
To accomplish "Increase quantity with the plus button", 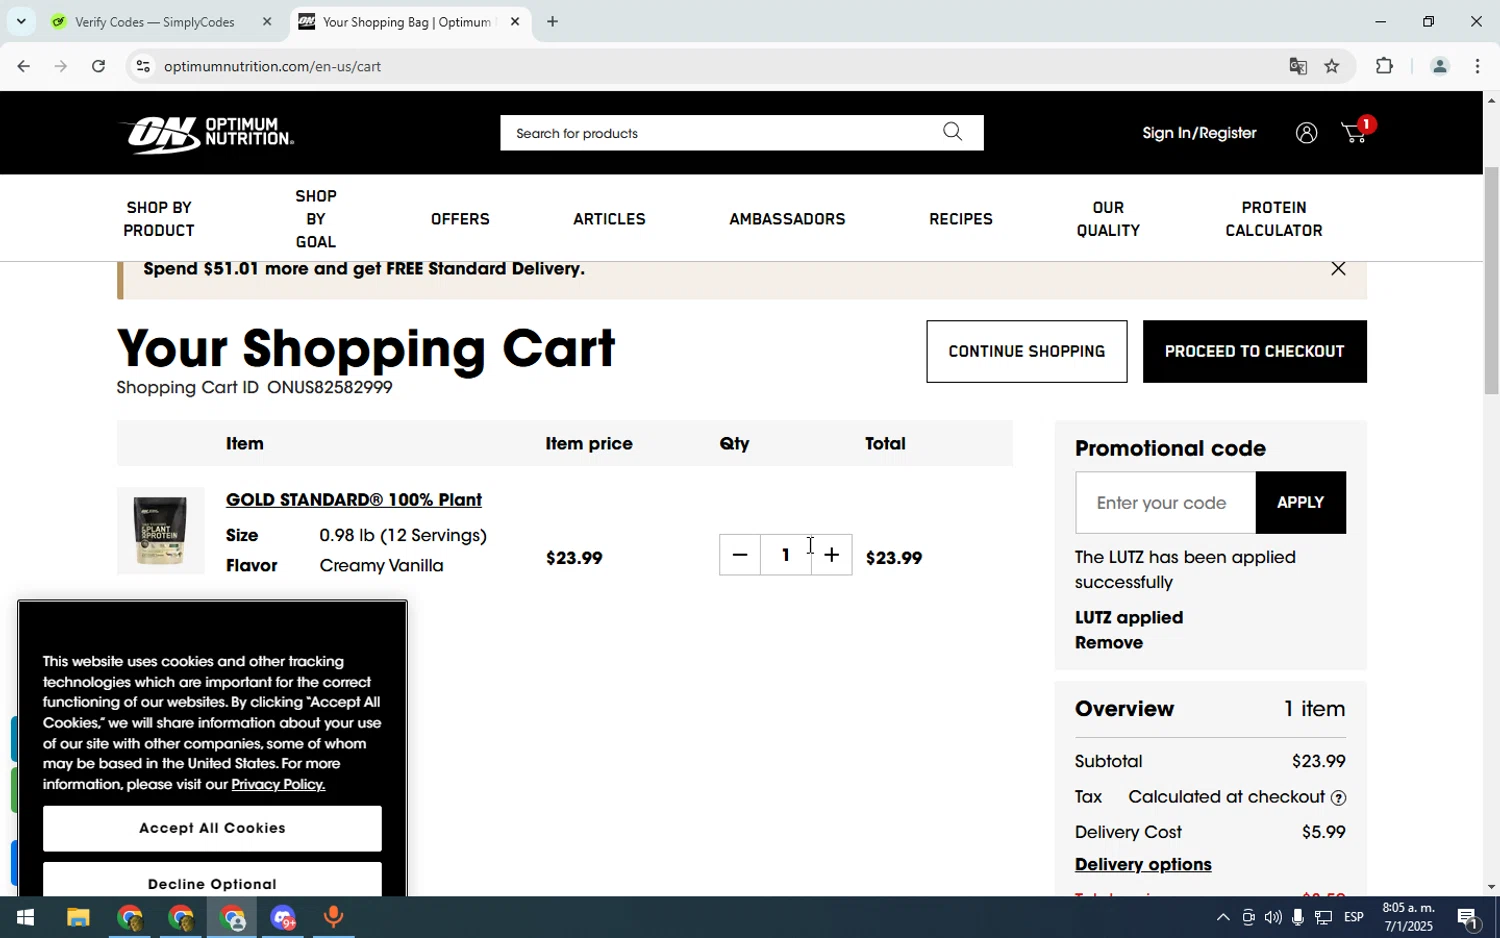I will (832, 555).
